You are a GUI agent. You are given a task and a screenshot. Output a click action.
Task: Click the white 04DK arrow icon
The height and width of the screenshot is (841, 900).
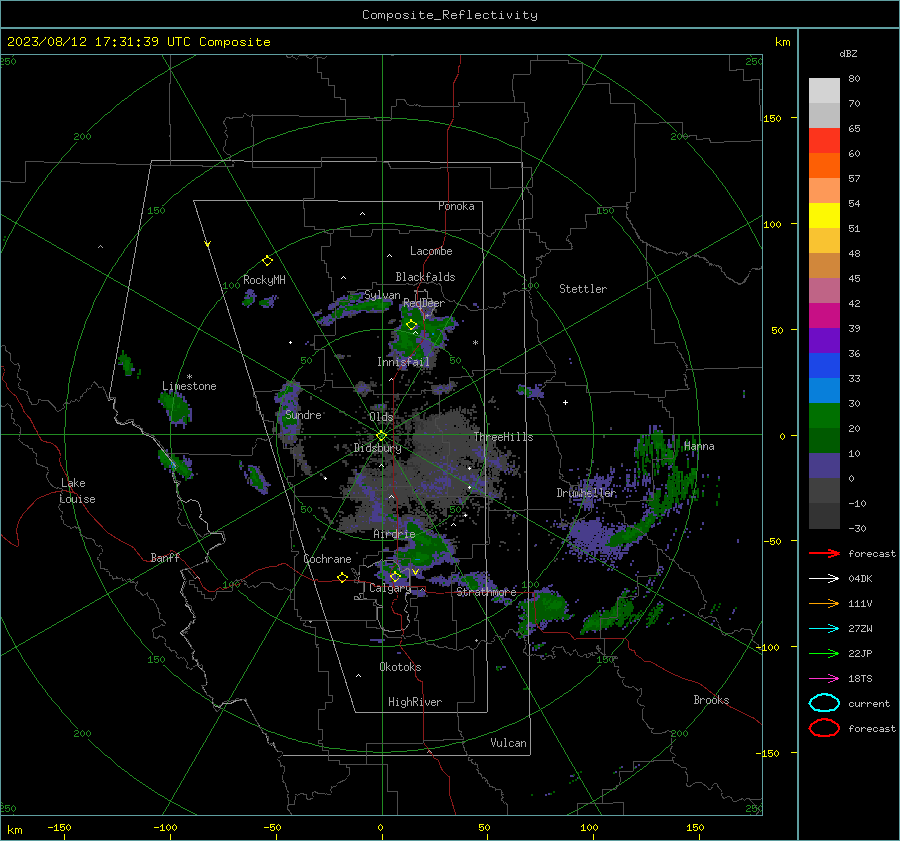tap(824, 579)
